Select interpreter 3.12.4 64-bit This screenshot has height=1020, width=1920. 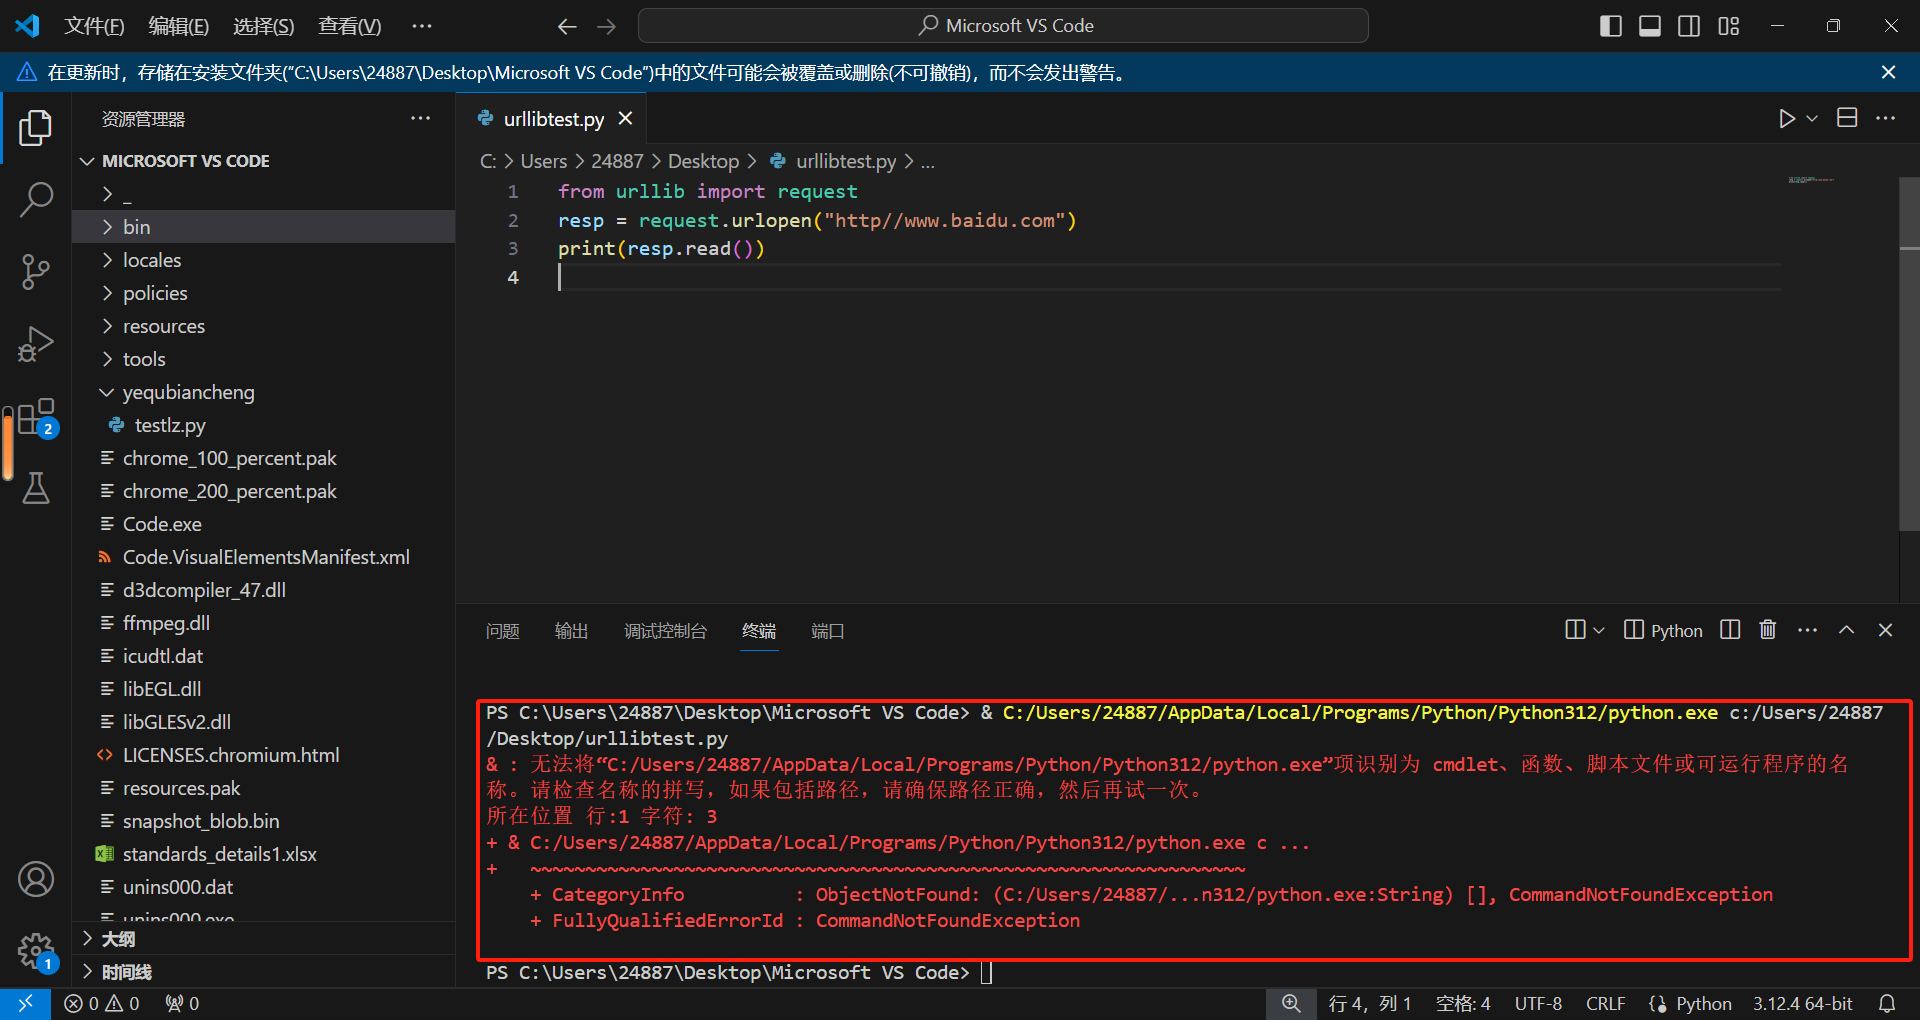pyautogui.click(x=1802, y=1003)
